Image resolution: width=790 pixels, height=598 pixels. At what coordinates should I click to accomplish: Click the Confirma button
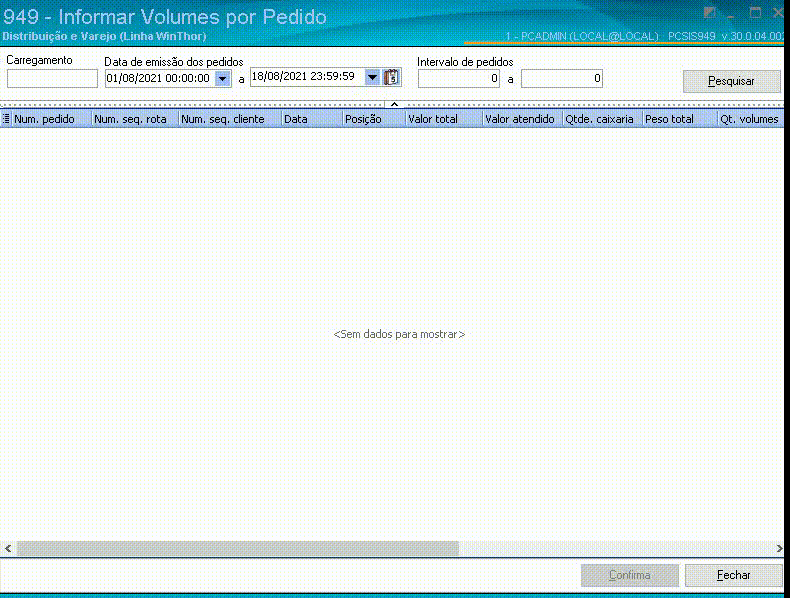tap(630, 575)
